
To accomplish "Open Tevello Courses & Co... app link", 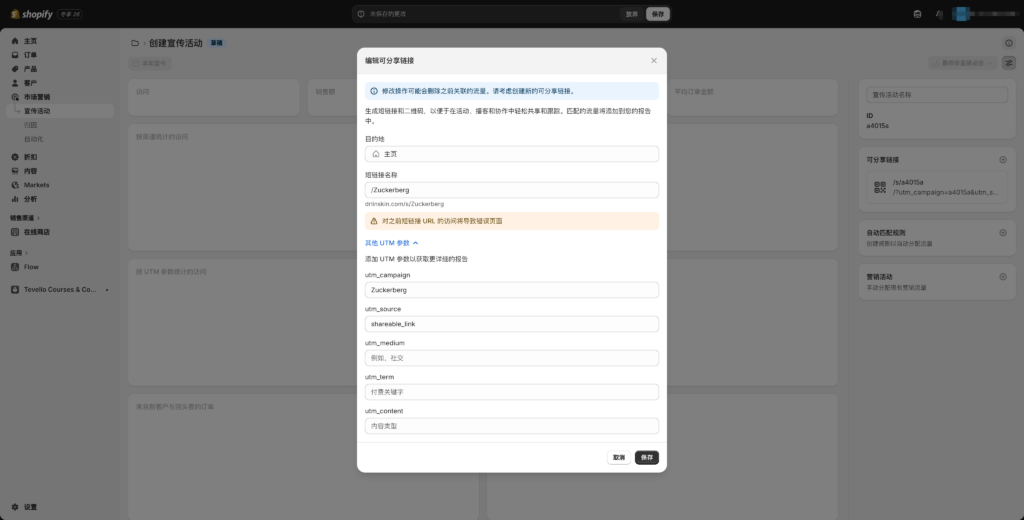I will (x=60, y=289).
